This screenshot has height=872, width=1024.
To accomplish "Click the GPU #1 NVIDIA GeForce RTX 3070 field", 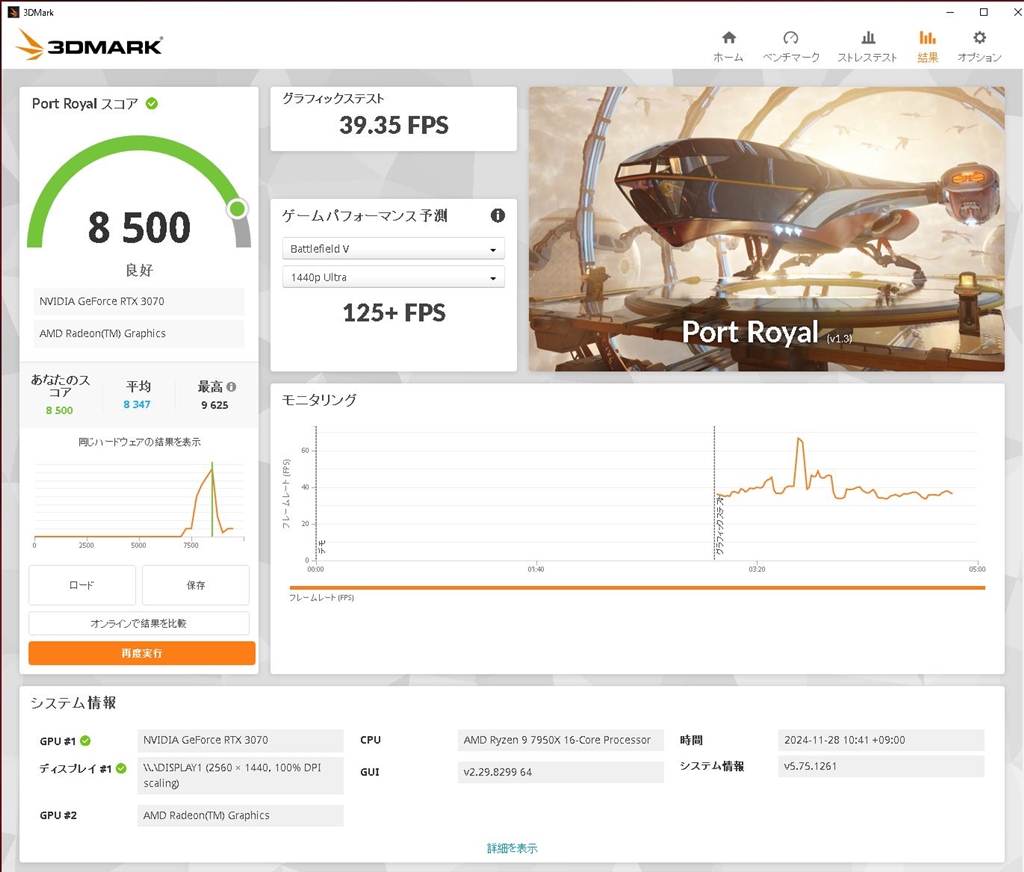I will 240,740.
